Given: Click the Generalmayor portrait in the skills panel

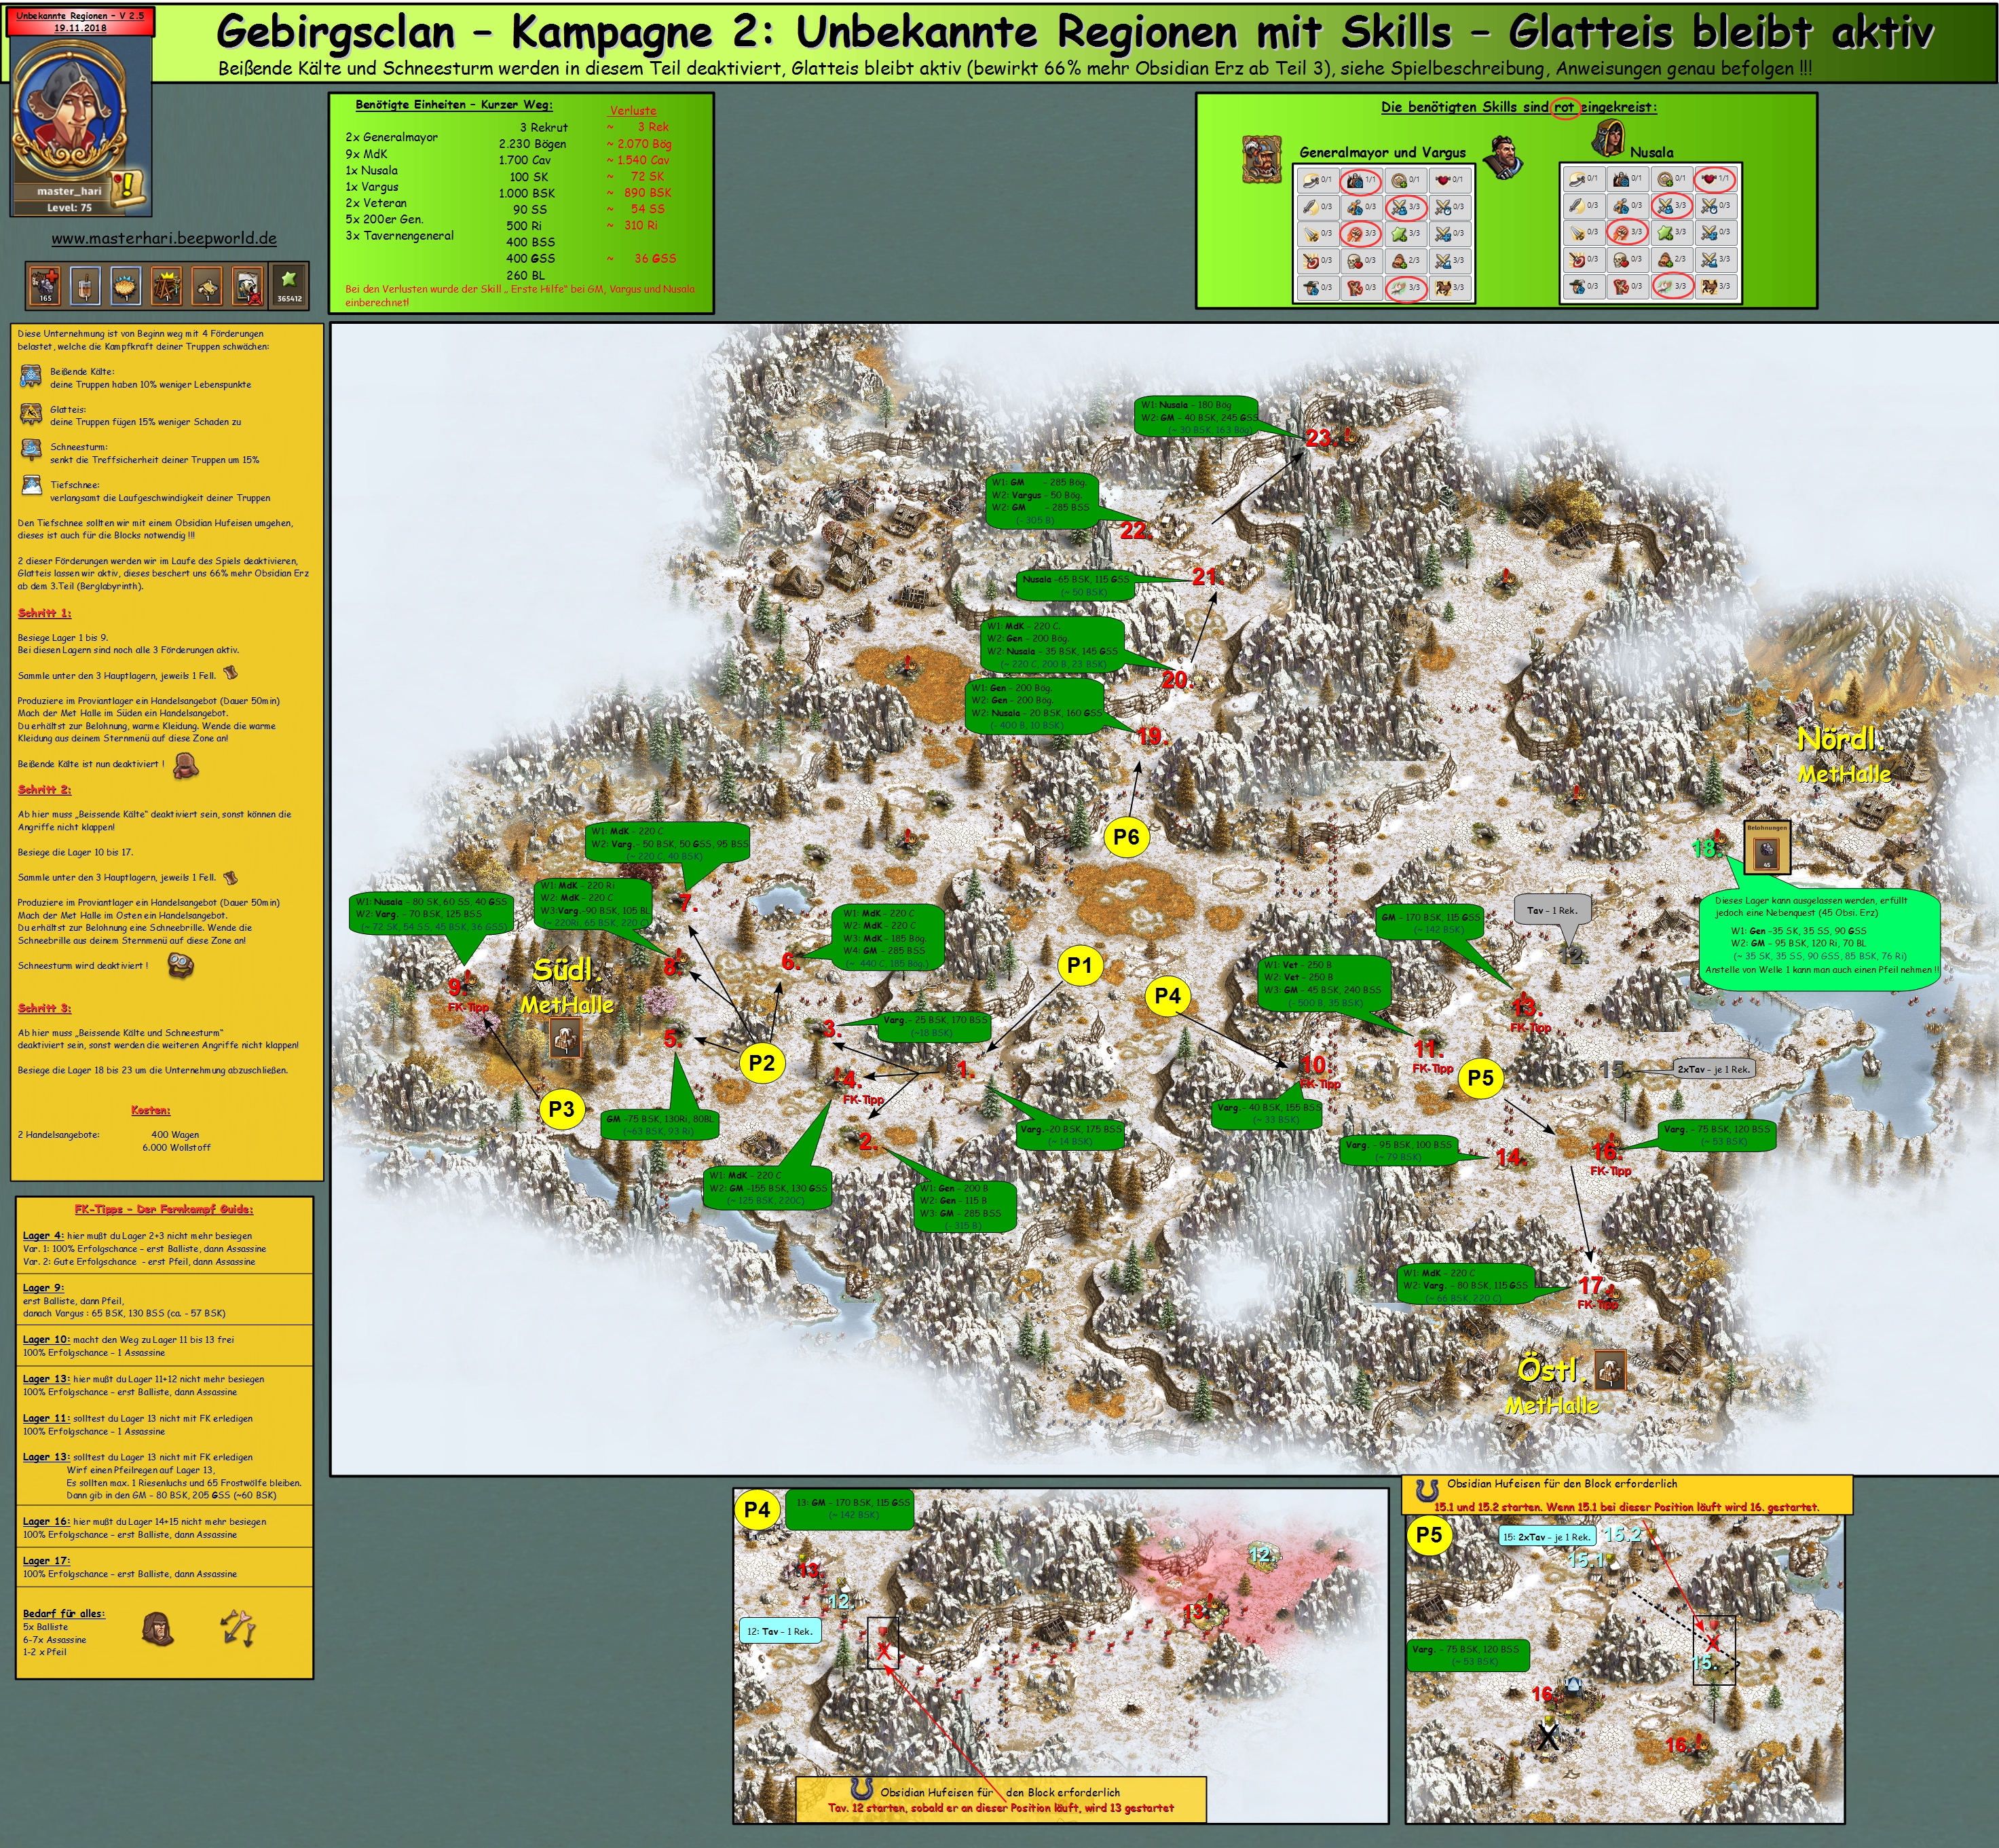Looking at the screenshot, I should pos(1262,159).
